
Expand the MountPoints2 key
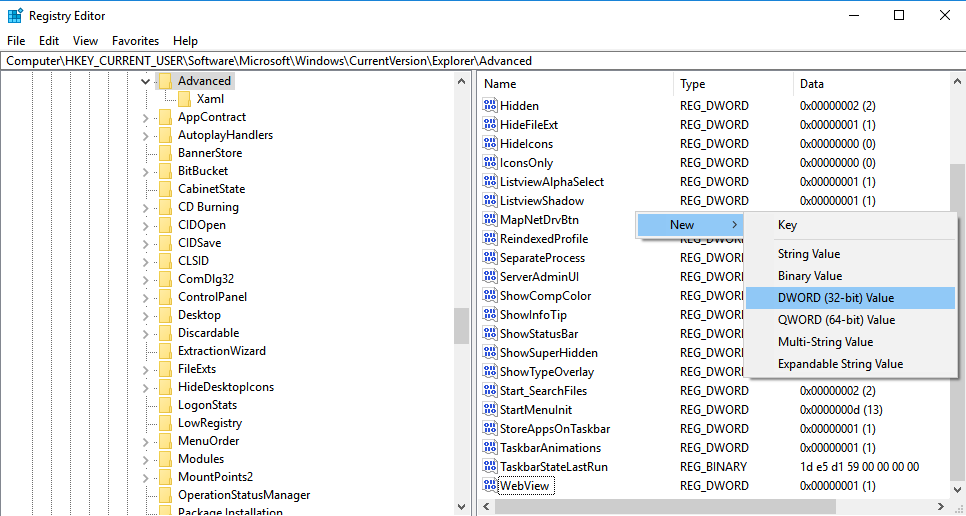[145, 477]
